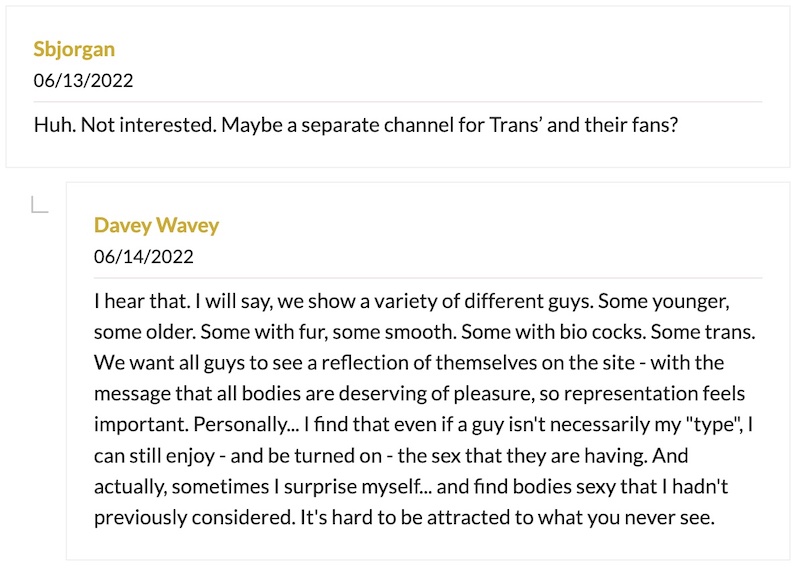The height and width of the screenshot is (568, 800).
Task: Click the line starting "can still enjoy"
Action: (391, 456)
